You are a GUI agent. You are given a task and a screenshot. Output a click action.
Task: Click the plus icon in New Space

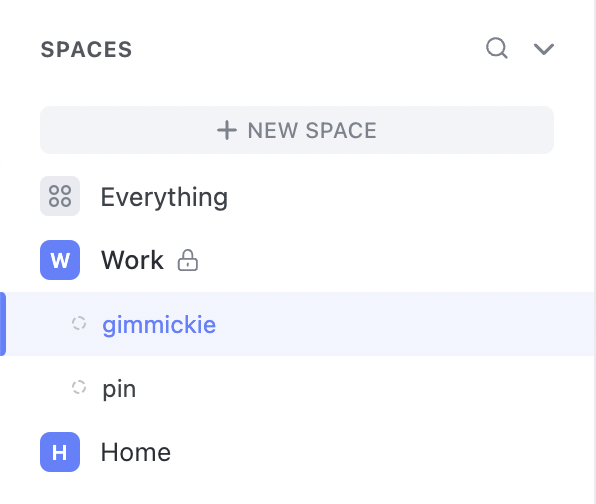pyautogui.click(x=227, y=130)
